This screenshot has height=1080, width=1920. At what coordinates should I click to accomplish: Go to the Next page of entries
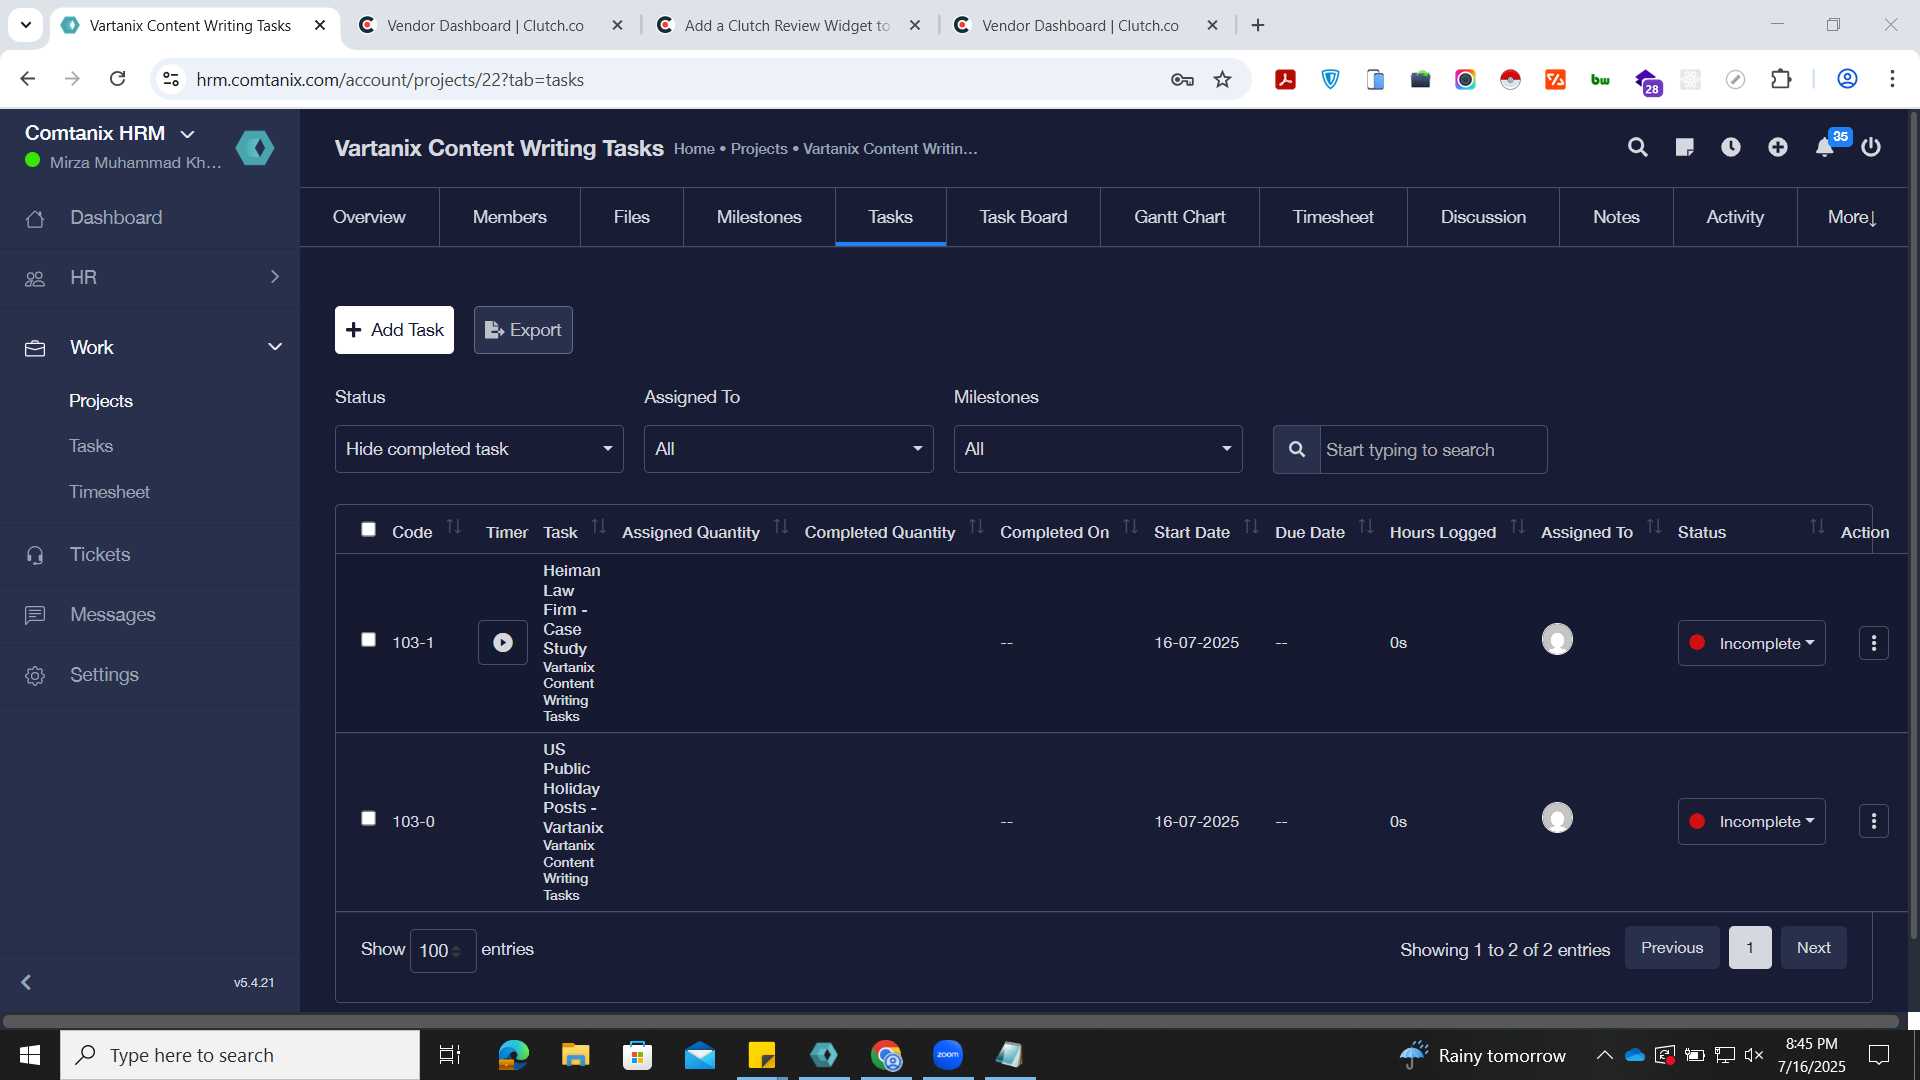click(1813, 948)
